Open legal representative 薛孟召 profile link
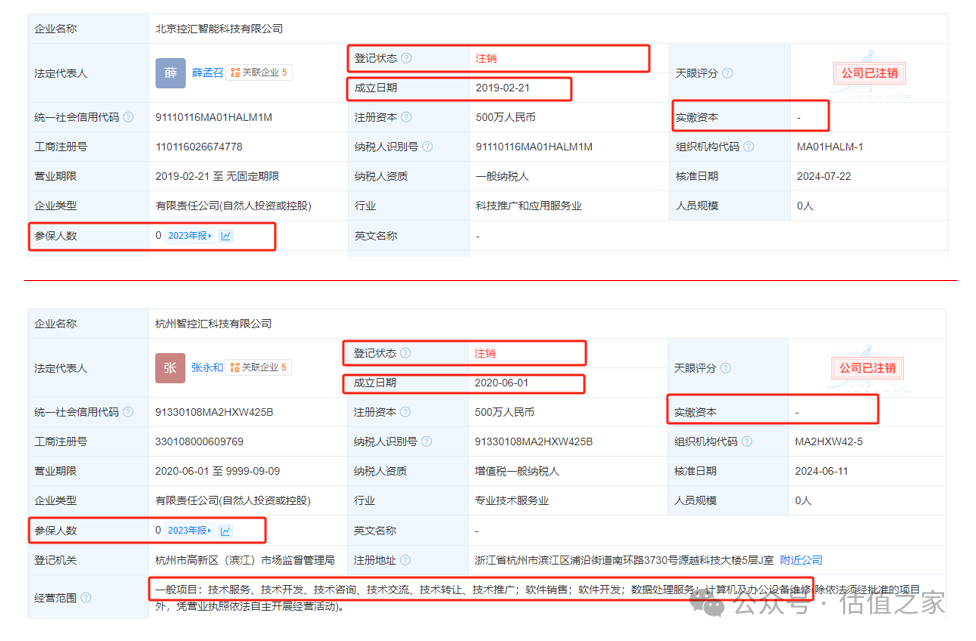 (x=207, y=73)
